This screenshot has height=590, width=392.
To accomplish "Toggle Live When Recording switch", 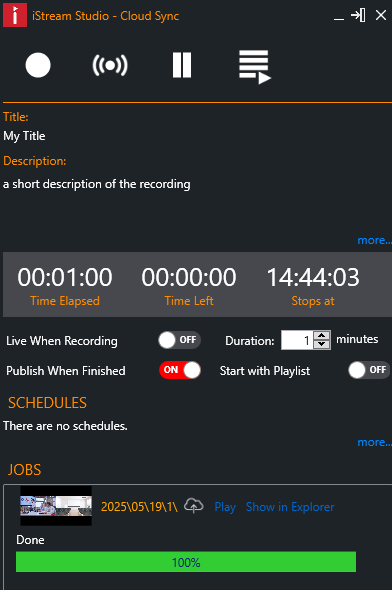I will point(179,340).
